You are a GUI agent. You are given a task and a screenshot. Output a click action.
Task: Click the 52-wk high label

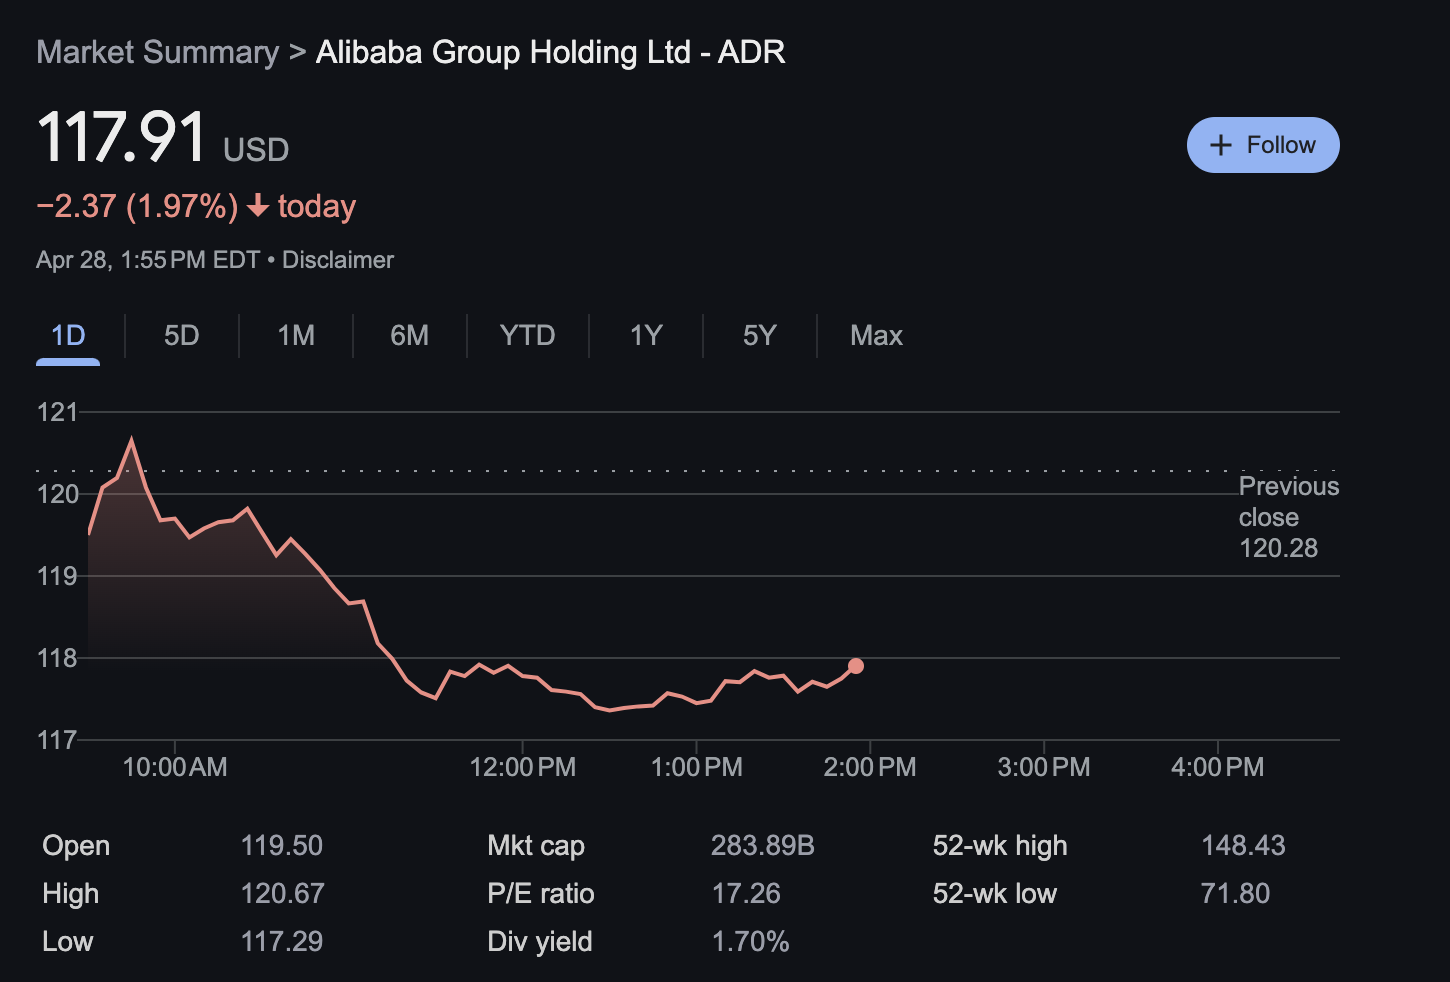coord(1000,846)
